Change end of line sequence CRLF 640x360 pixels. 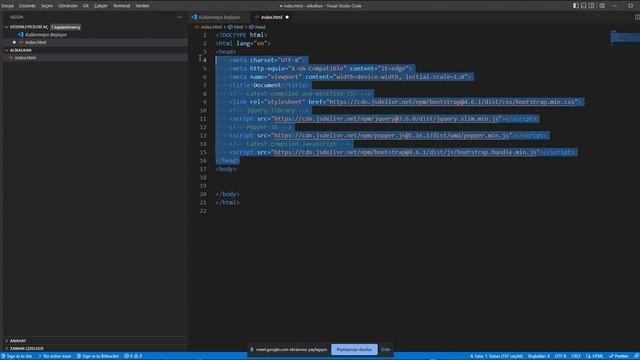pyautogui.click(x=576, y=356)
